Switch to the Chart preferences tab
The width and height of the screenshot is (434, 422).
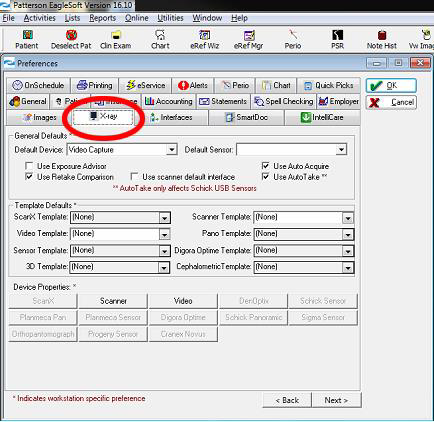point(276,86)
